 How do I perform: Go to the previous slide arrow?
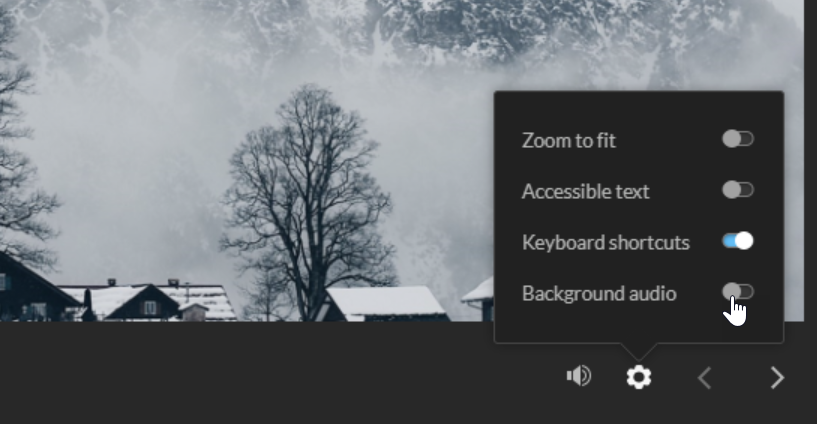point(704,378)
